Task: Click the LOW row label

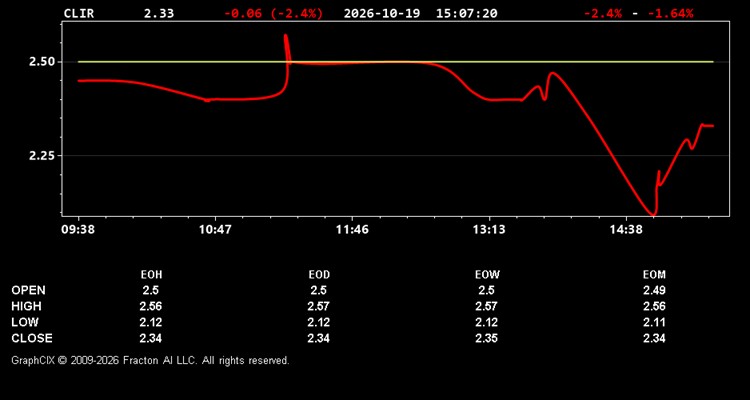Action: (x=25, y=322)
